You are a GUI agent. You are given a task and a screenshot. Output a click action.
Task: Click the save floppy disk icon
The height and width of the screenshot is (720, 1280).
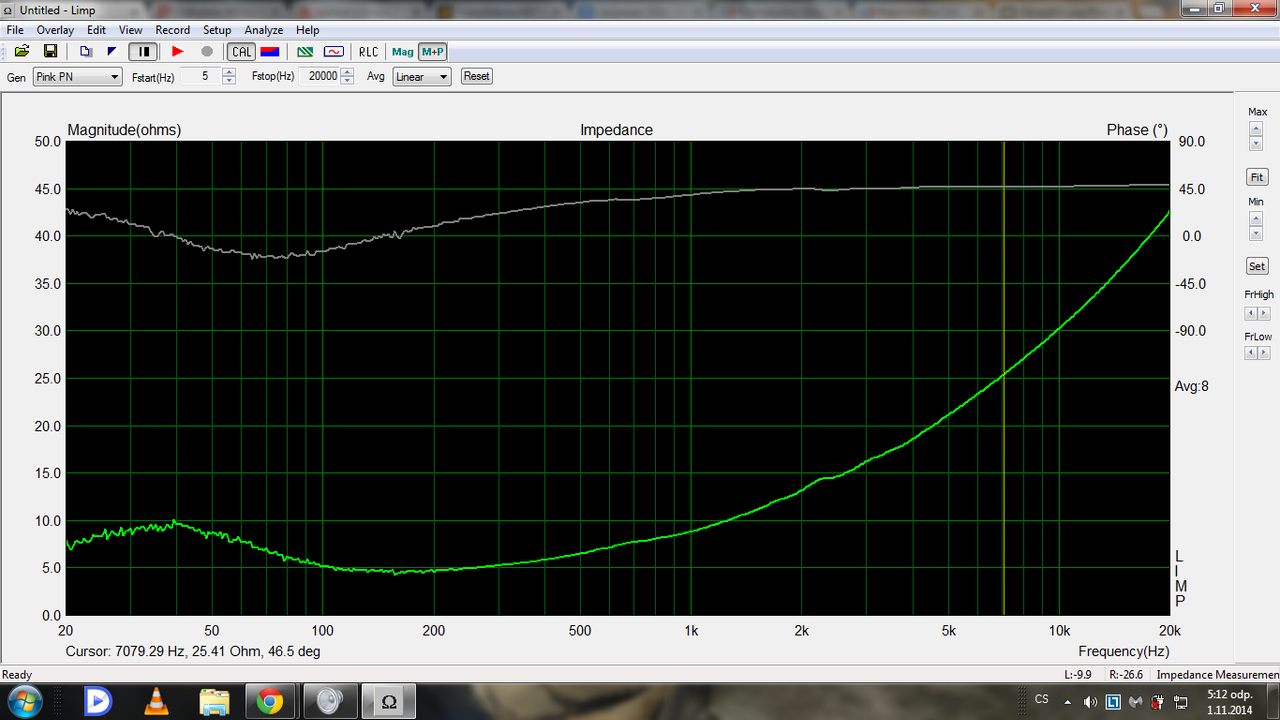click(50, 51)
